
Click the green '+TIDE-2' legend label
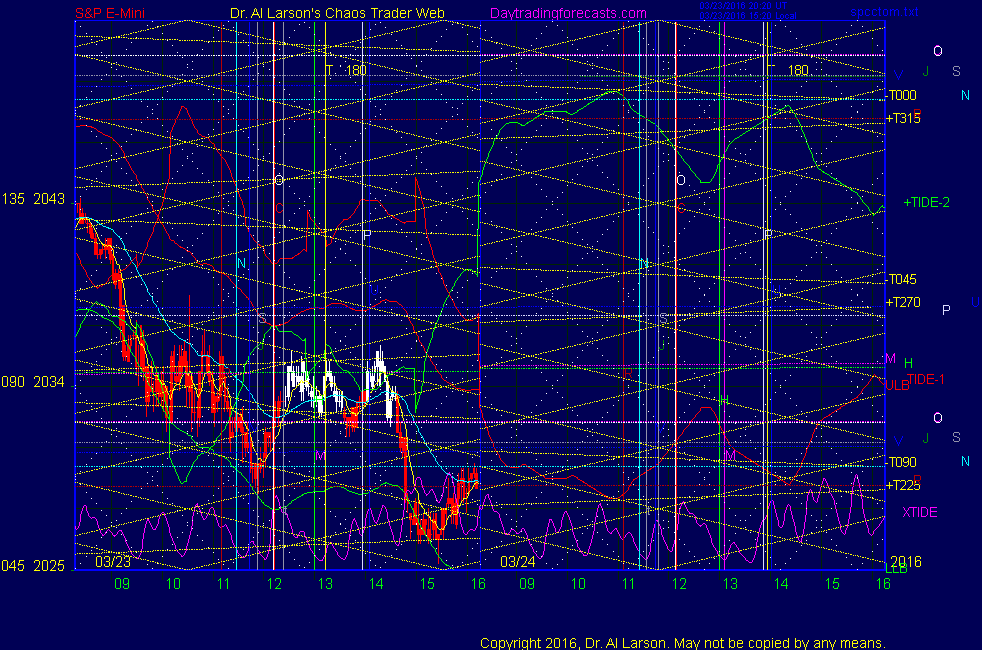[926, 202]
